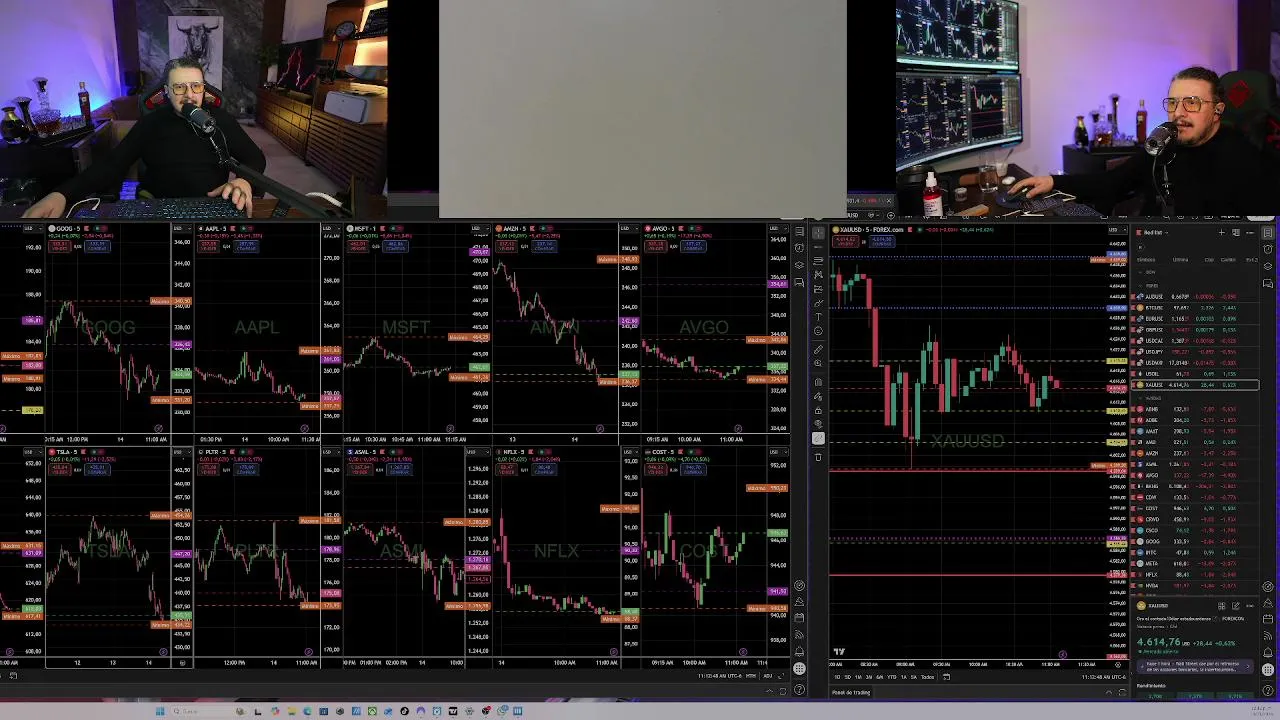The image size is (1280, 720).
Task: Open the emoji and icons tool
Action: [x=818, y=331]
